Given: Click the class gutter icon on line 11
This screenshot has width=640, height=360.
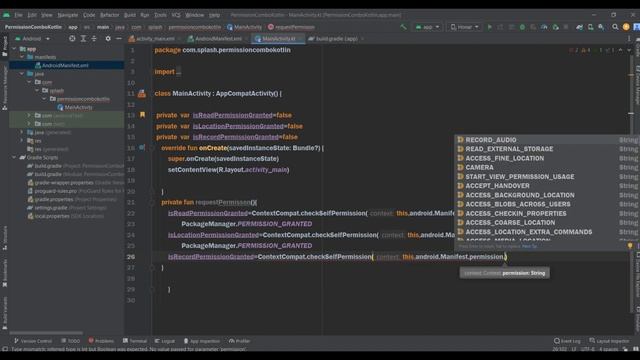Looking at the screenshot, I should pyautogui.click(x=142, y=93).
